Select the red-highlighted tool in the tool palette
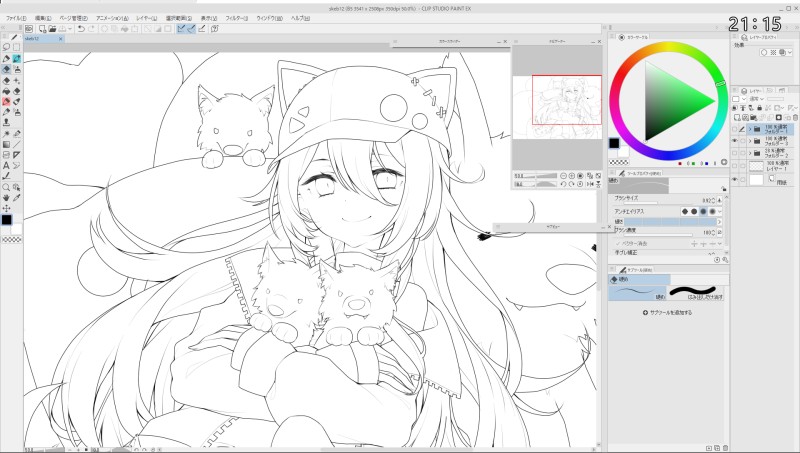 tap(6, 102)
